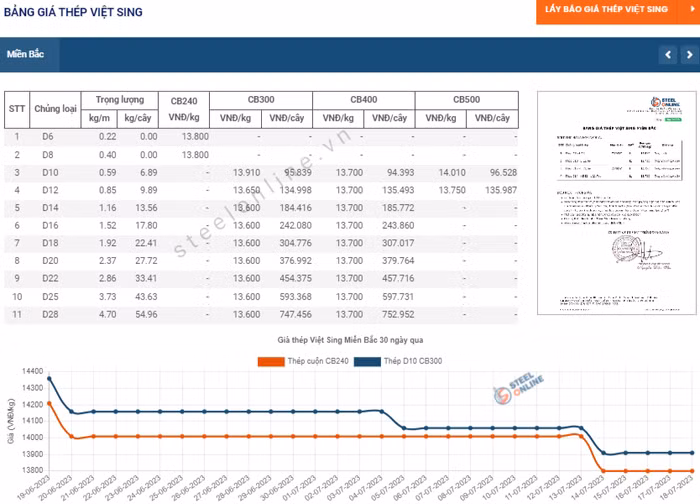The height and width of the screenshot is (504, 700).
Task: Click the 13800 y-axis label
Action: point(33,471)
